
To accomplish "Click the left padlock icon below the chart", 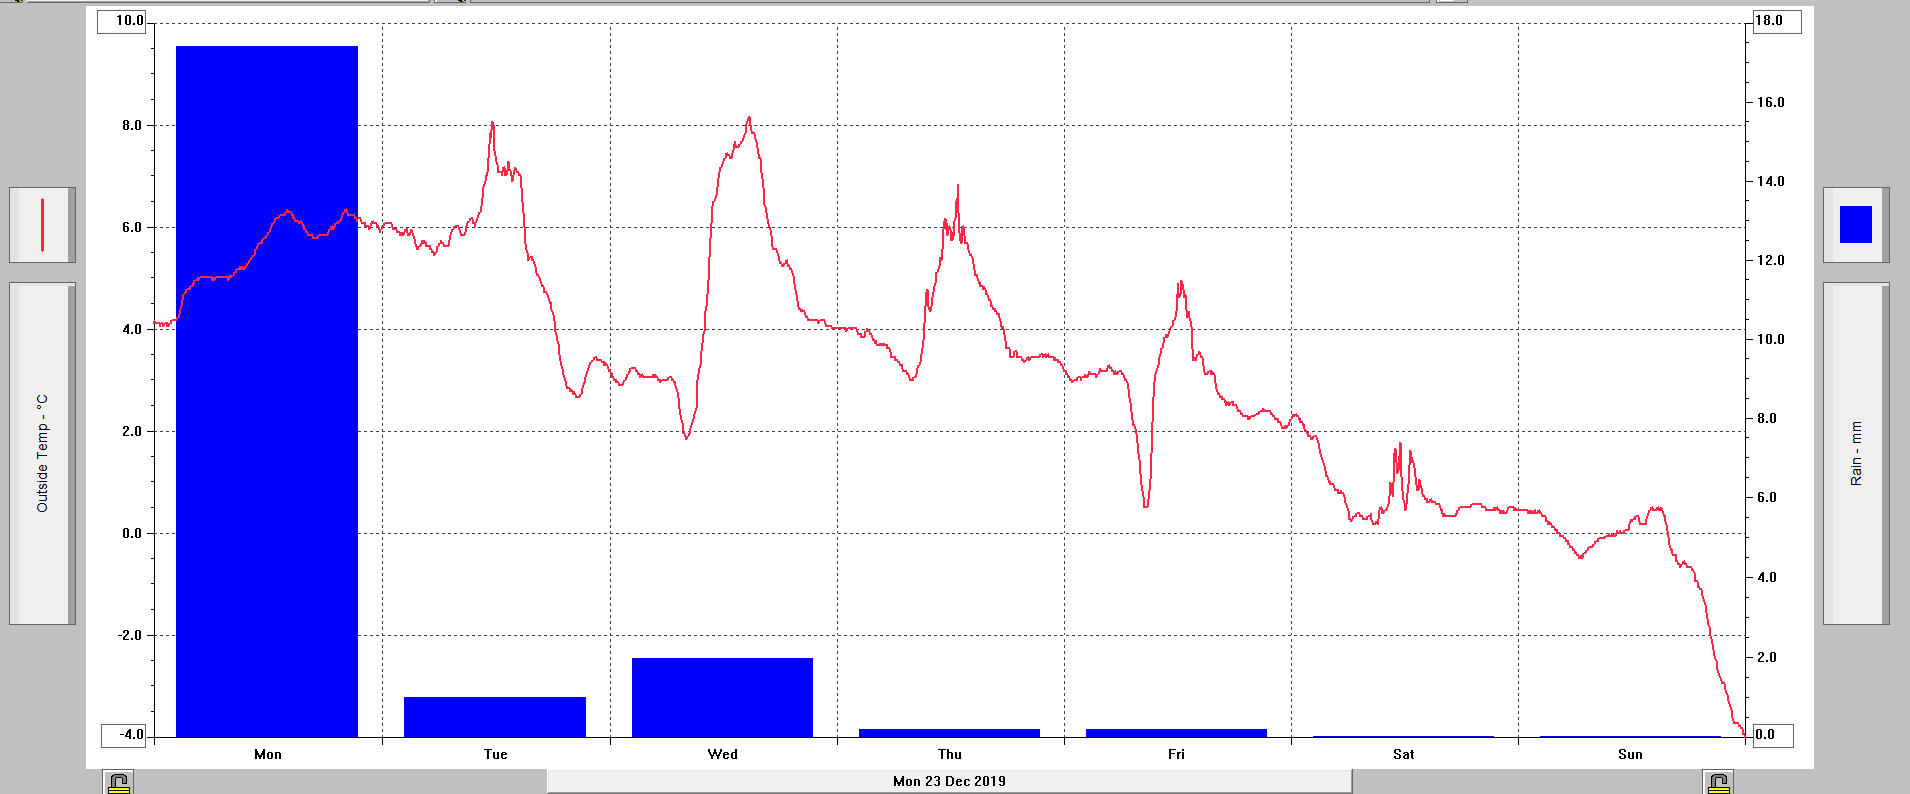I will [118, 783].
